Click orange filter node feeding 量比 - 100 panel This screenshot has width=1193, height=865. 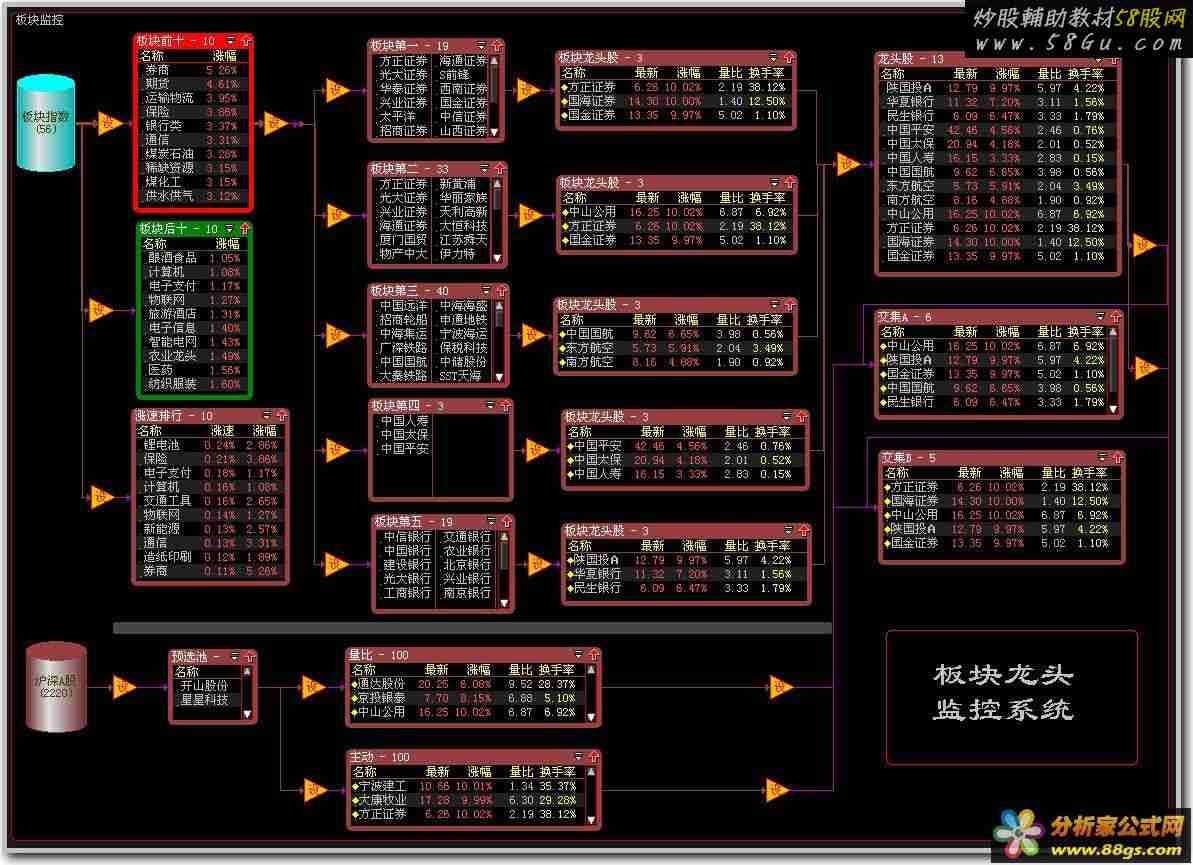coord(313,687)
